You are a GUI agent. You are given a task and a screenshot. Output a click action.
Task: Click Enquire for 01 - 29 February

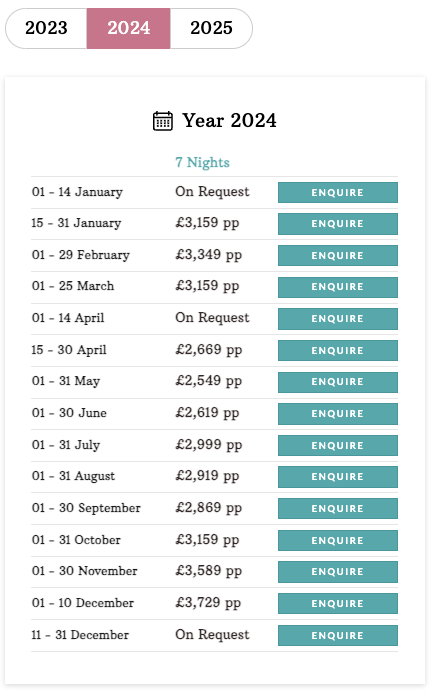coord(338,256)
